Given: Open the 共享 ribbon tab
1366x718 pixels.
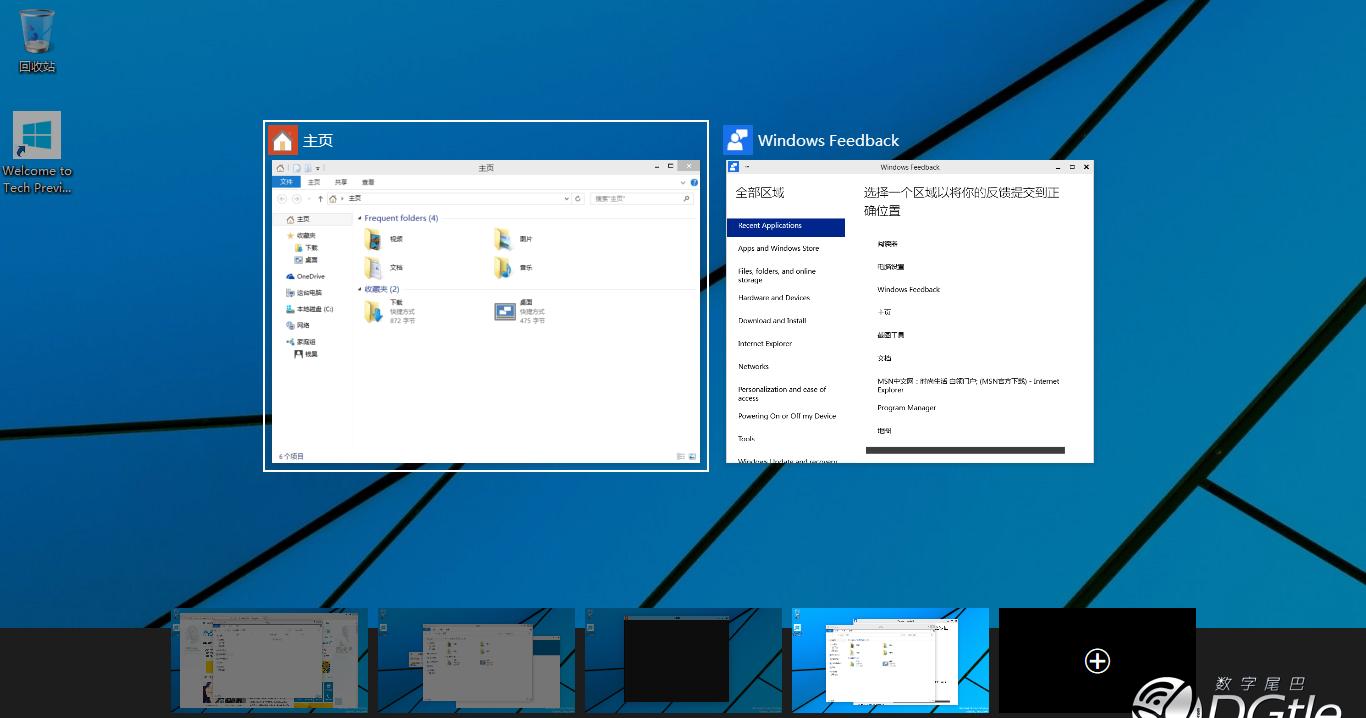Looking at the screenshot, I should point(341,182).
